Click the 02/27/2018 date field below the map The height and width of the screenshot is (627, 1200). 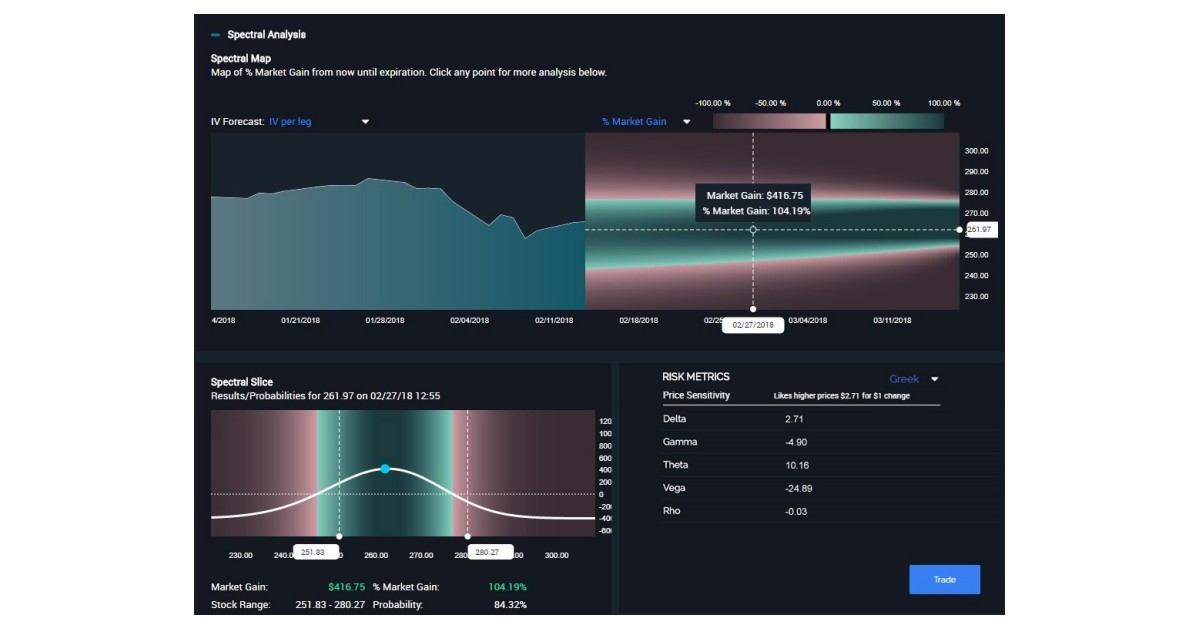tap(755, 323)
